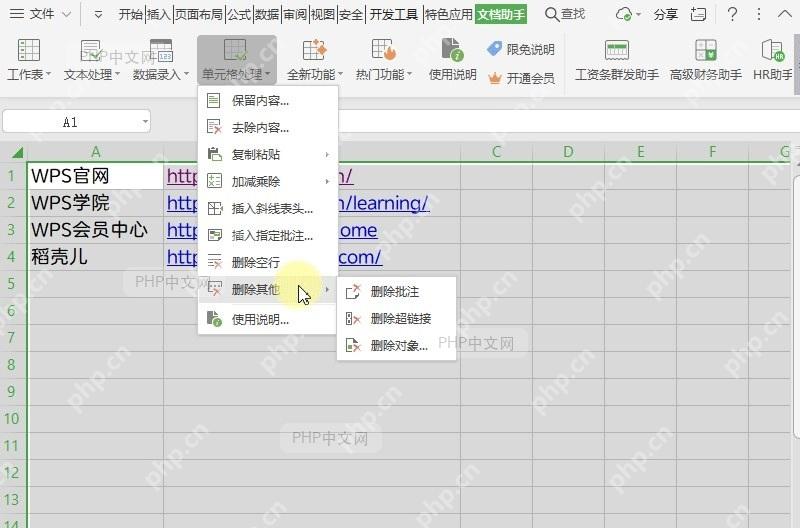This screenshot has width=800, height=528.
Task: Switch to the 公式 tab
Action: [x=239, y=14]
